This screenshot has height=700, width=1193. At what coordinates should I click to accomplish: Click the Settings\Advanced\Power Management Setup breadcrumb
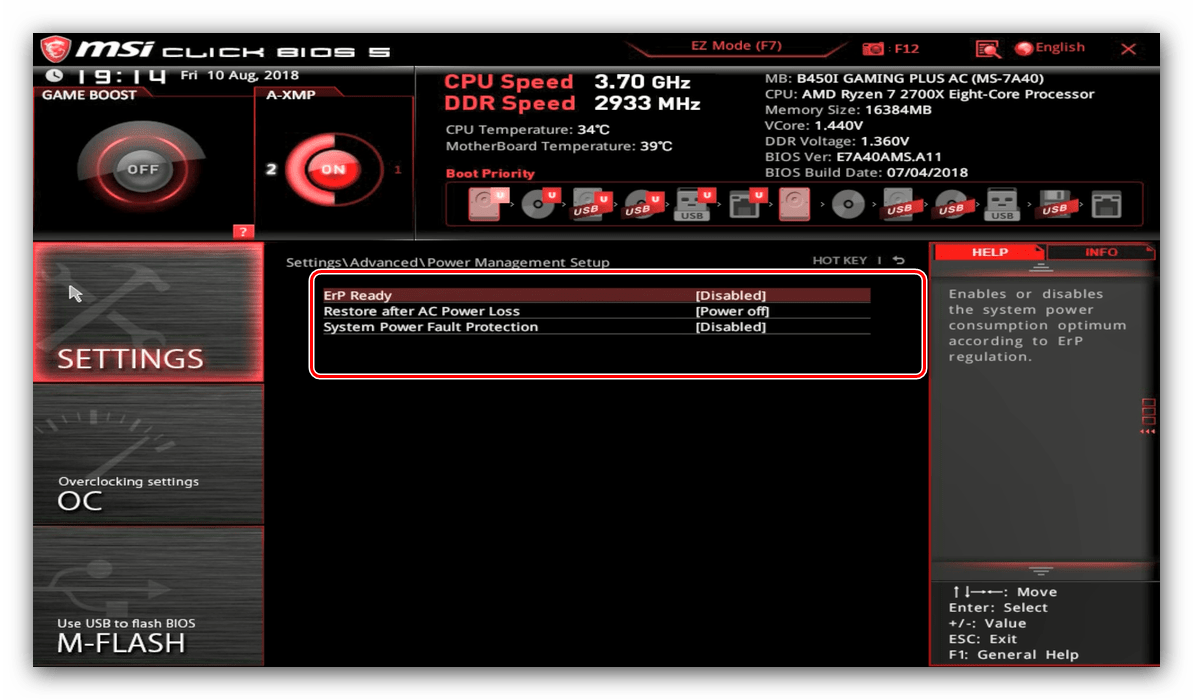[x=447, y=262]
